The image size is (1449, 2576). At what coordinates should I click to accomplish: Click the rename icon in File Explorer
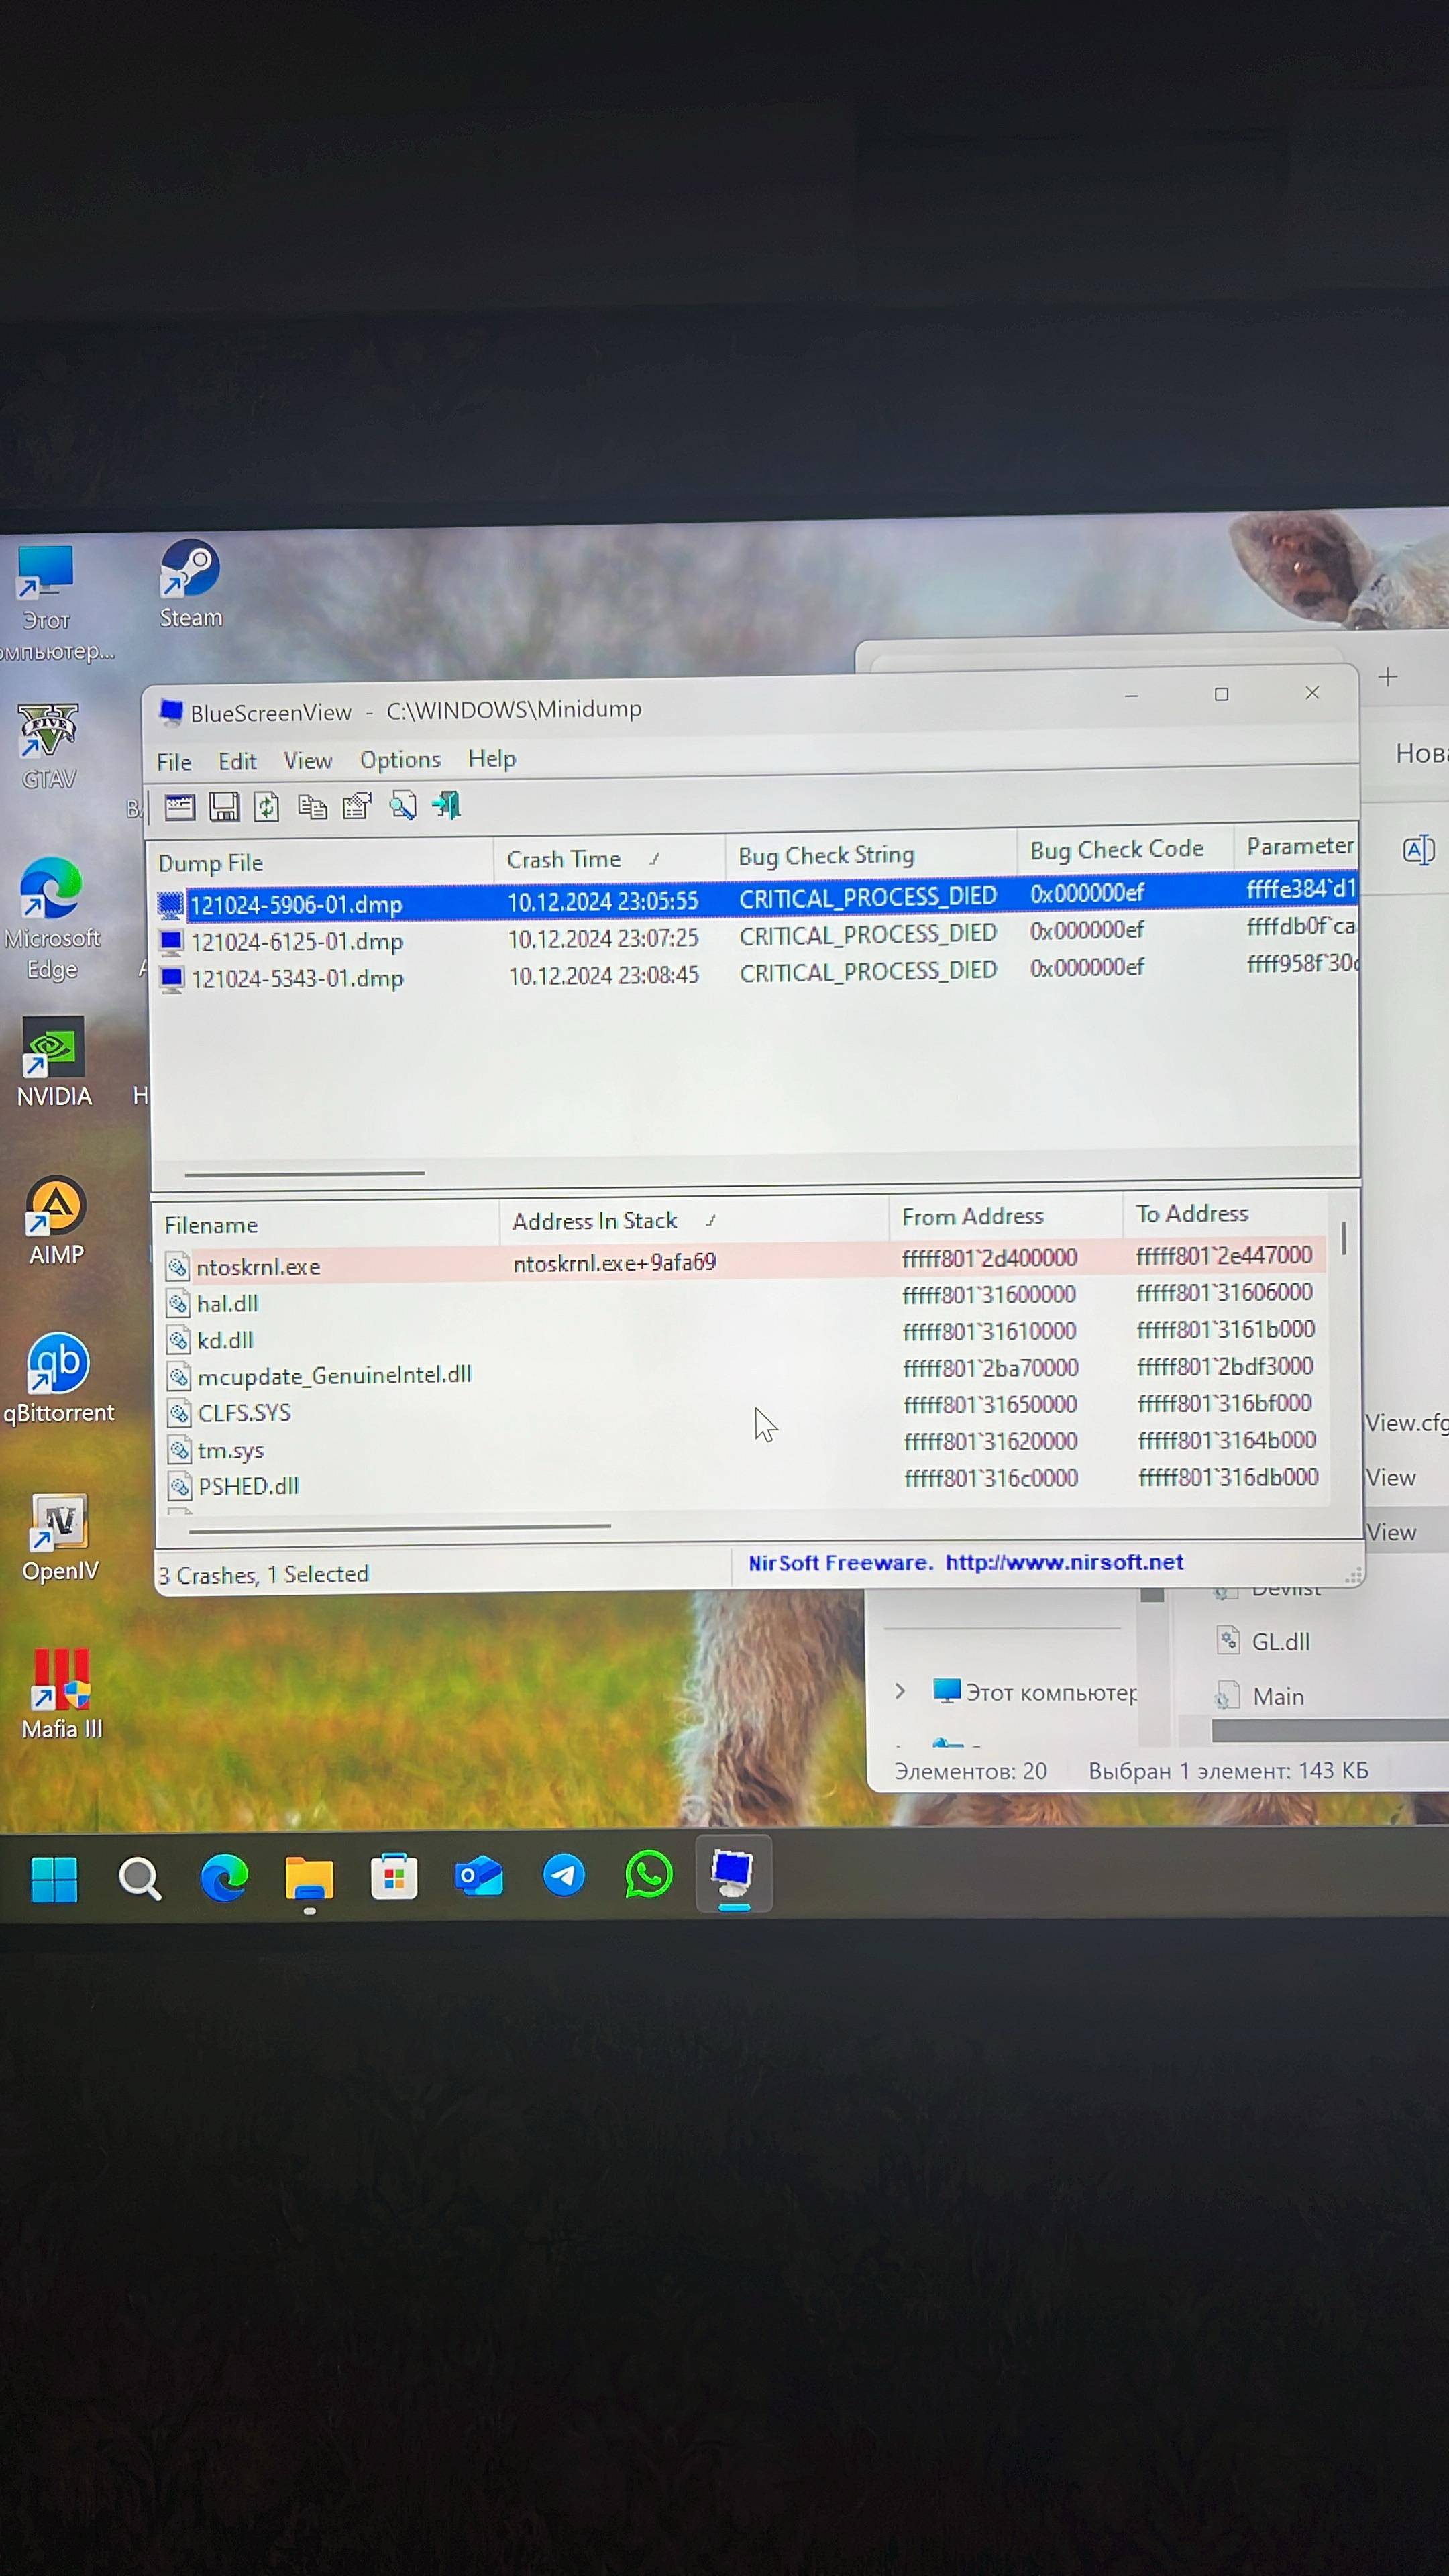pos(1419,850)
